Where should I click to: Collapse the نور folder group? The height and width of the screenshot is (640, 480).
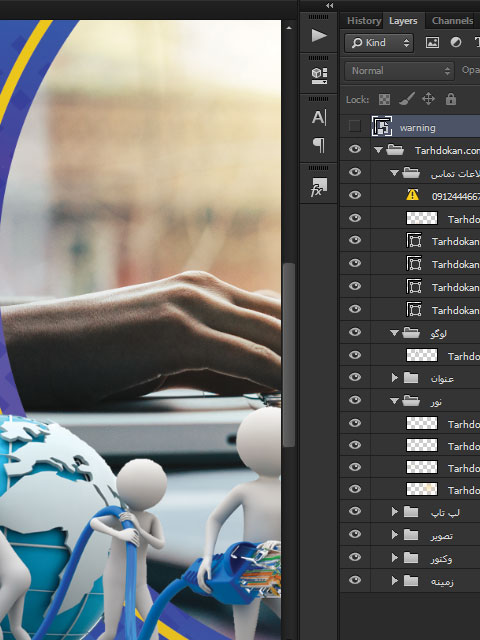pos(394,401)
